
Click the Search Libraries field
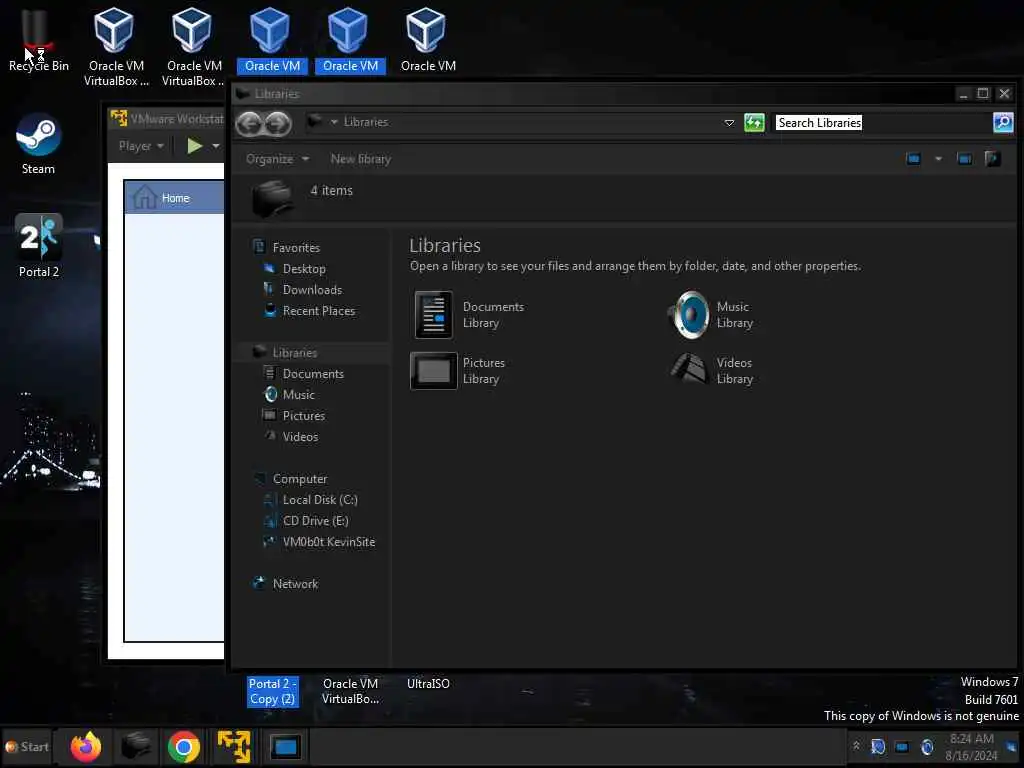coord(882,122)
